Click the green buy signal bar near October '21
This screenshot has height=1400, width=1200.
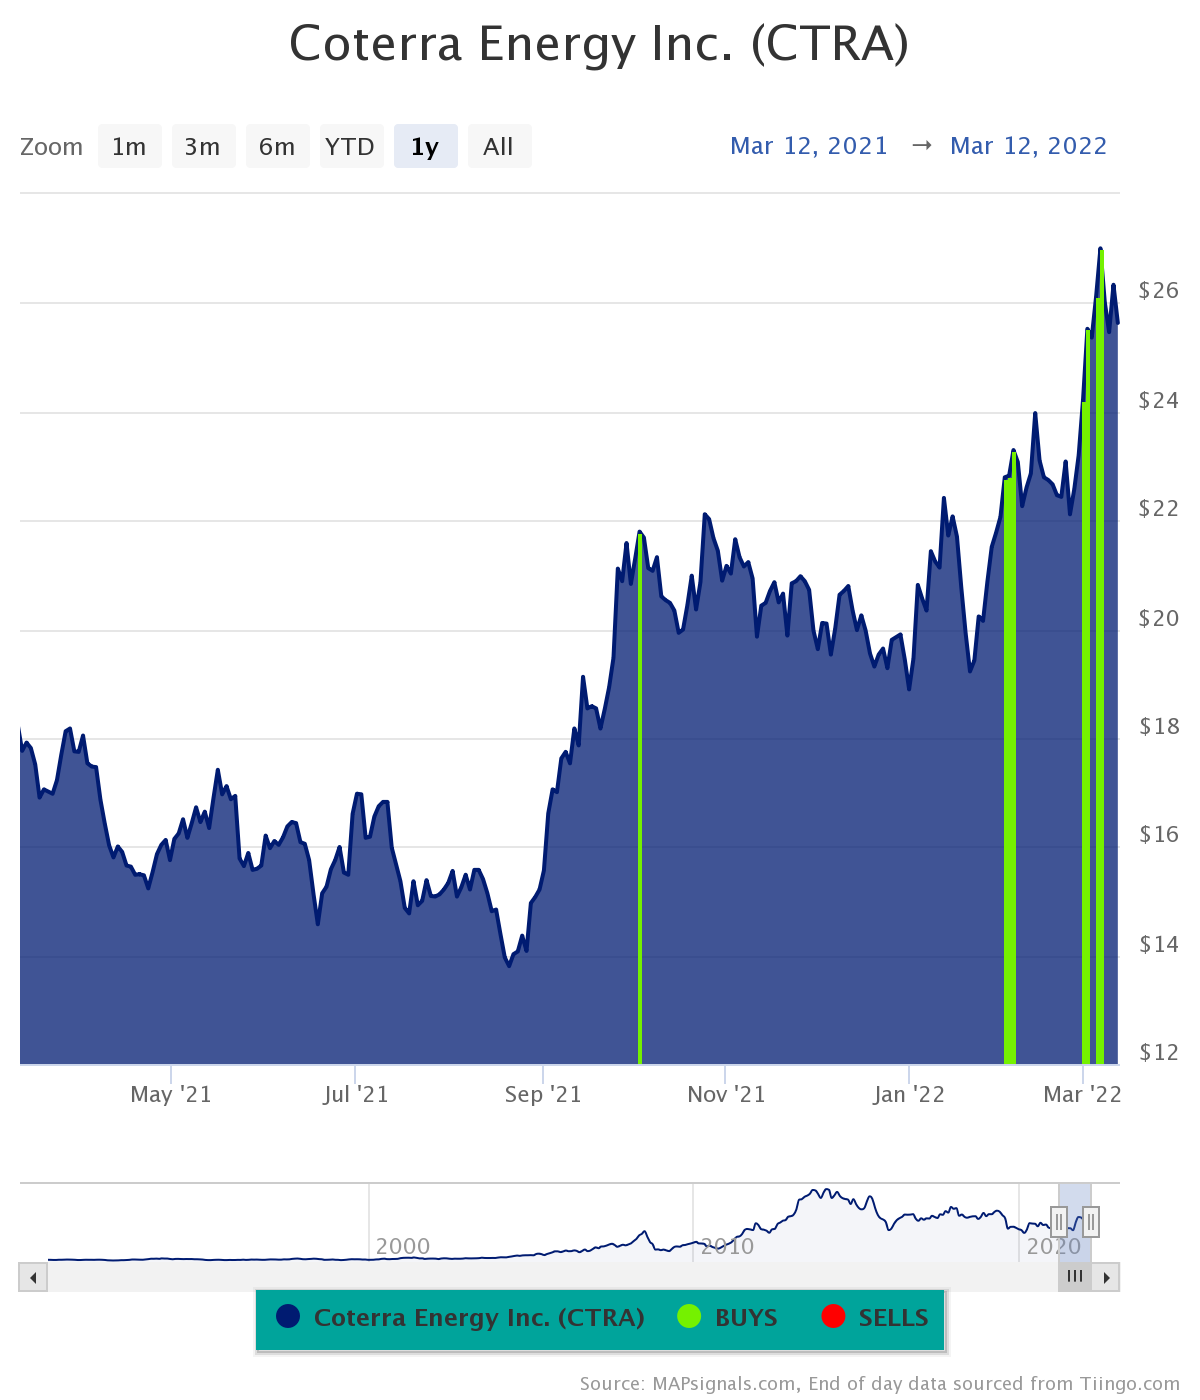coord(640,800)
